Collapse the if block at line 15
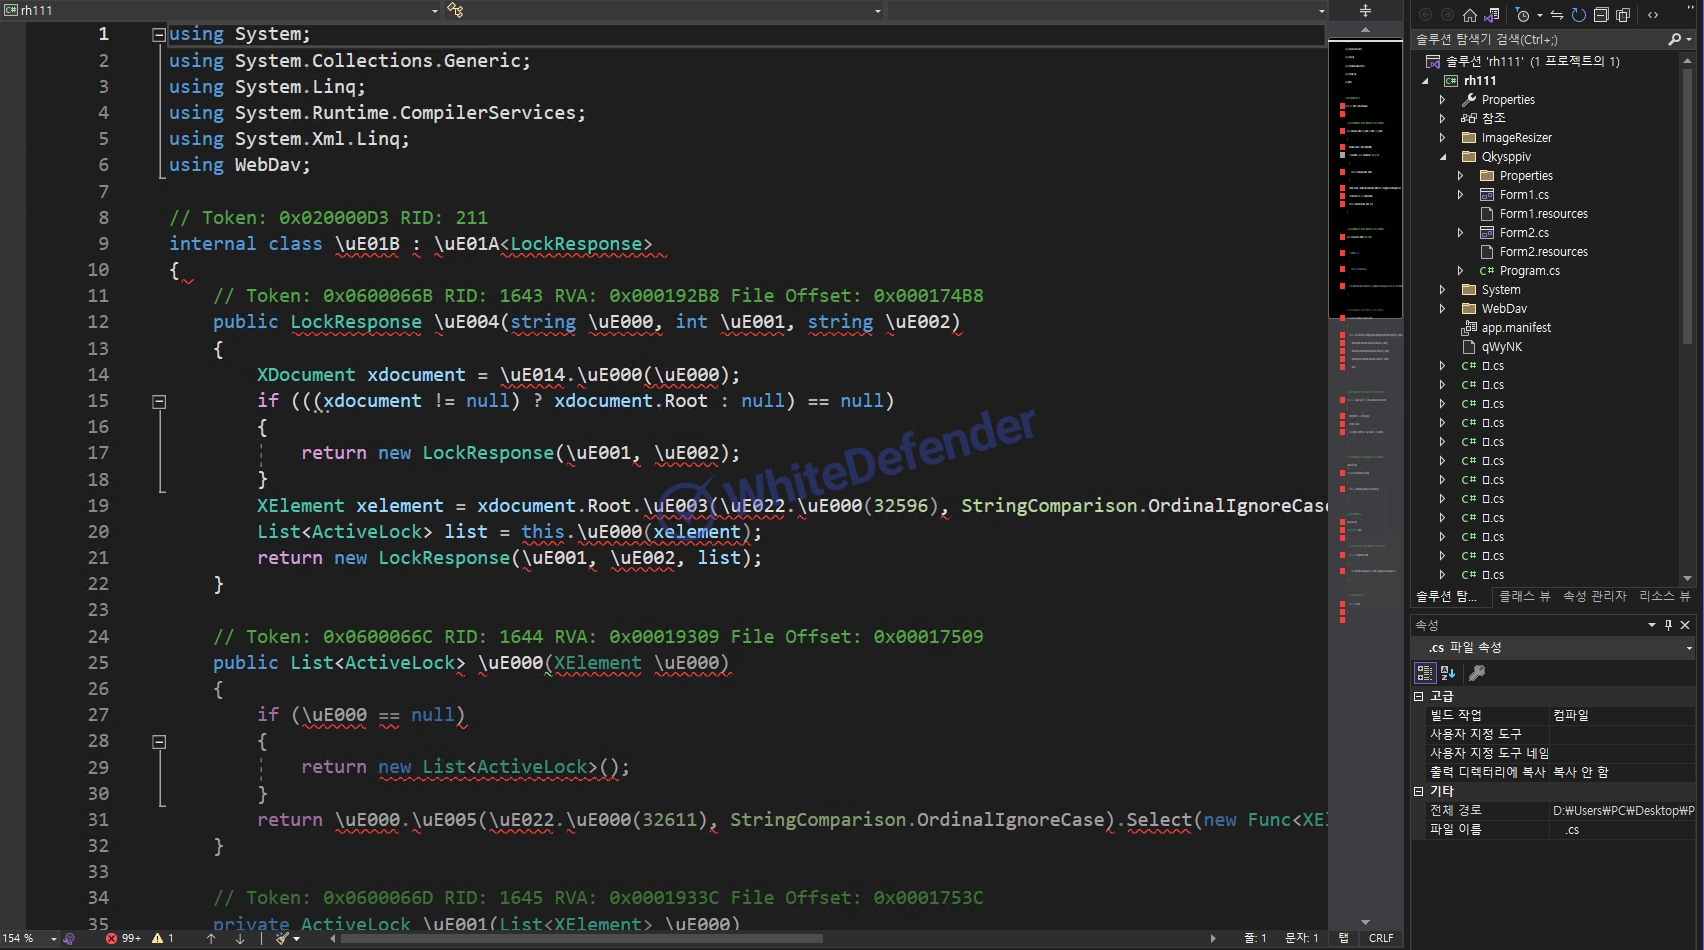This screenshot has height=950, width=1704. pos(158,401)
